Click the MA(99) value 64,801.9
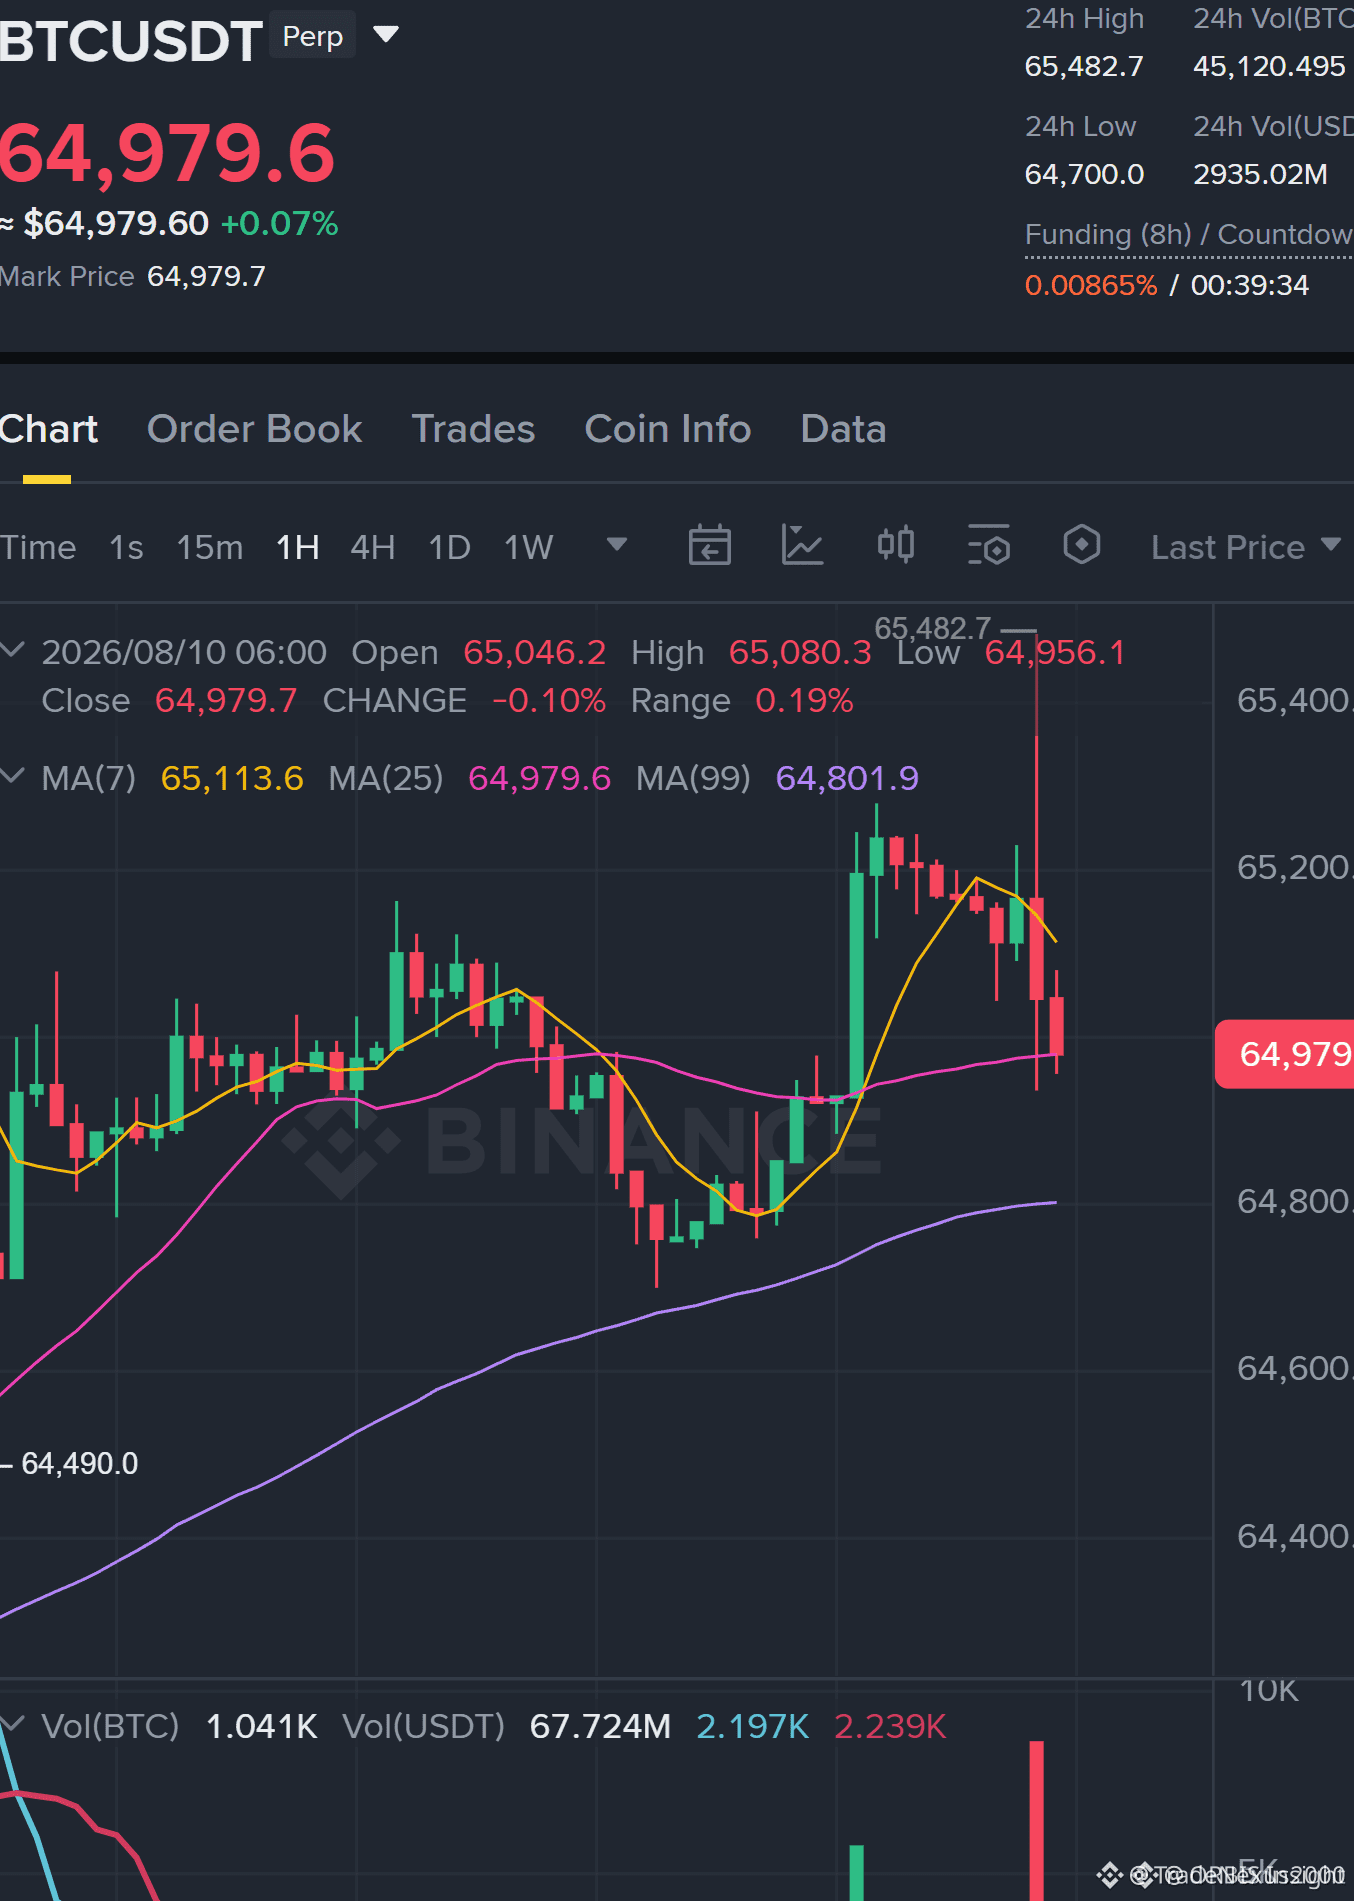Viewport: 1354px width, 1901px height. click(x=847, y=778)
